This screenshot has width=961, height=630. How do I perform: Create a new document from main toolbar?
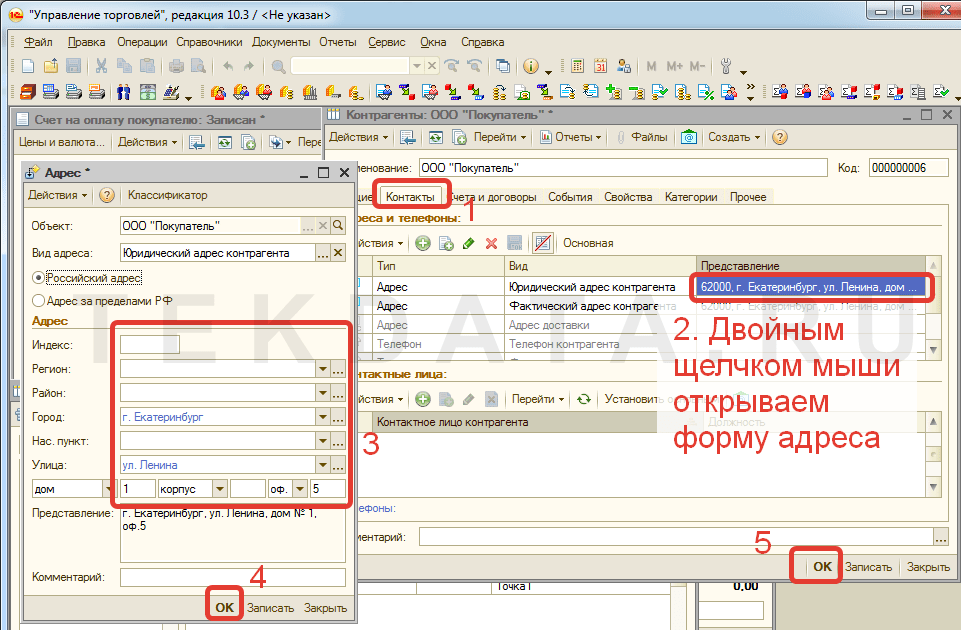28,66
